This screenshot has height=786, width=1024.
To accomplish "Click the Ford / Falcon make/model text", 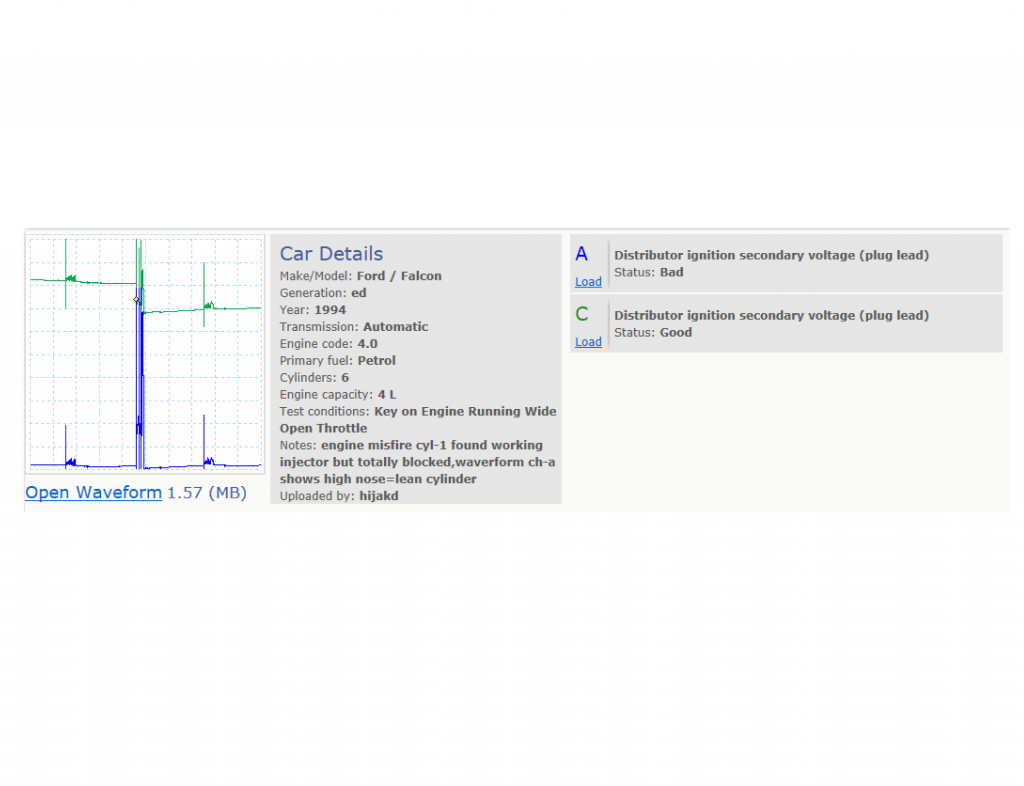I will pos(399,276).
